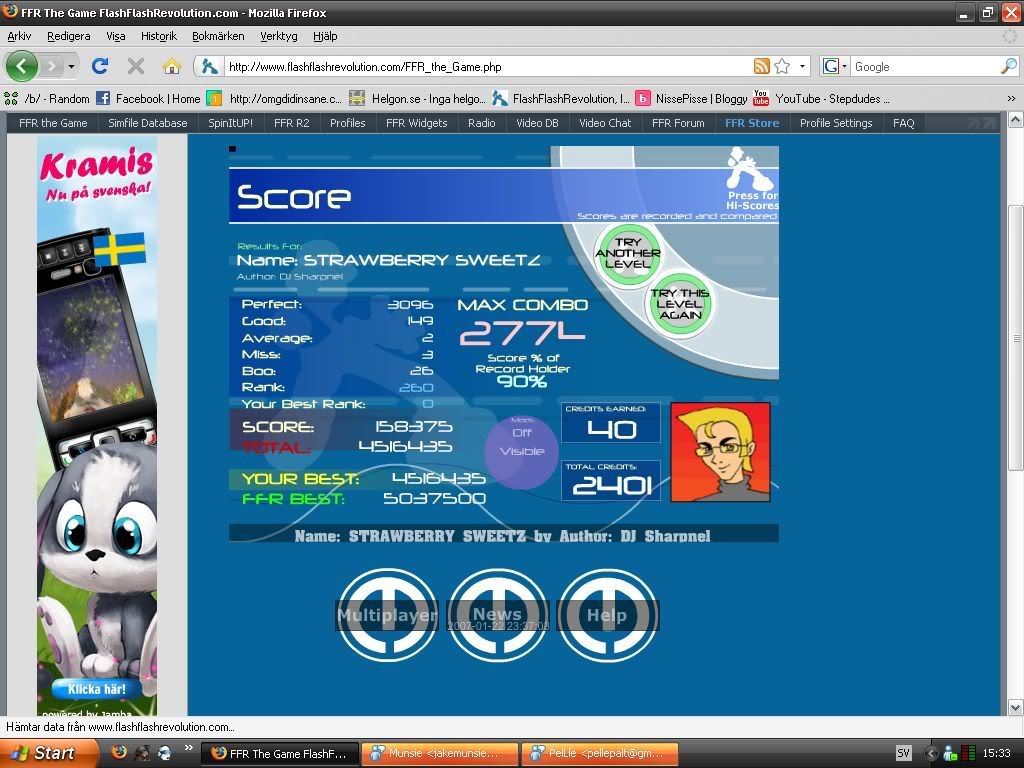Expand the search engine selector dropdown
This screenshot has width=1024, height=768.
pyautogui.click(x=835, y=67)
